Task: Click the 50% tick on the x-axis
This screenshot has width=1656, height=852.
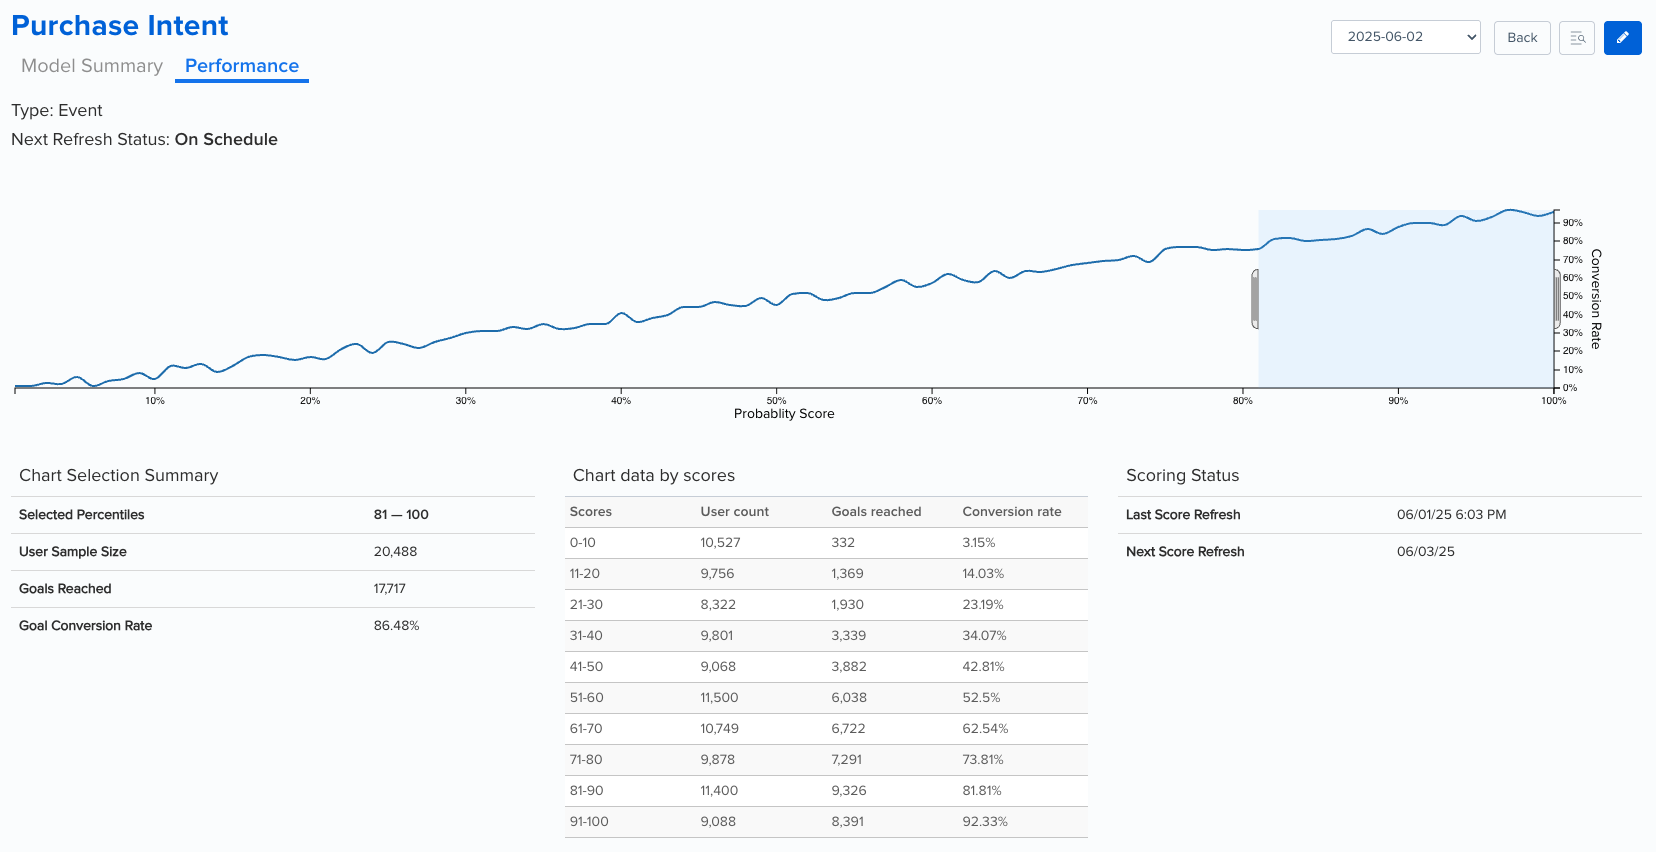Action: (777, 401)
